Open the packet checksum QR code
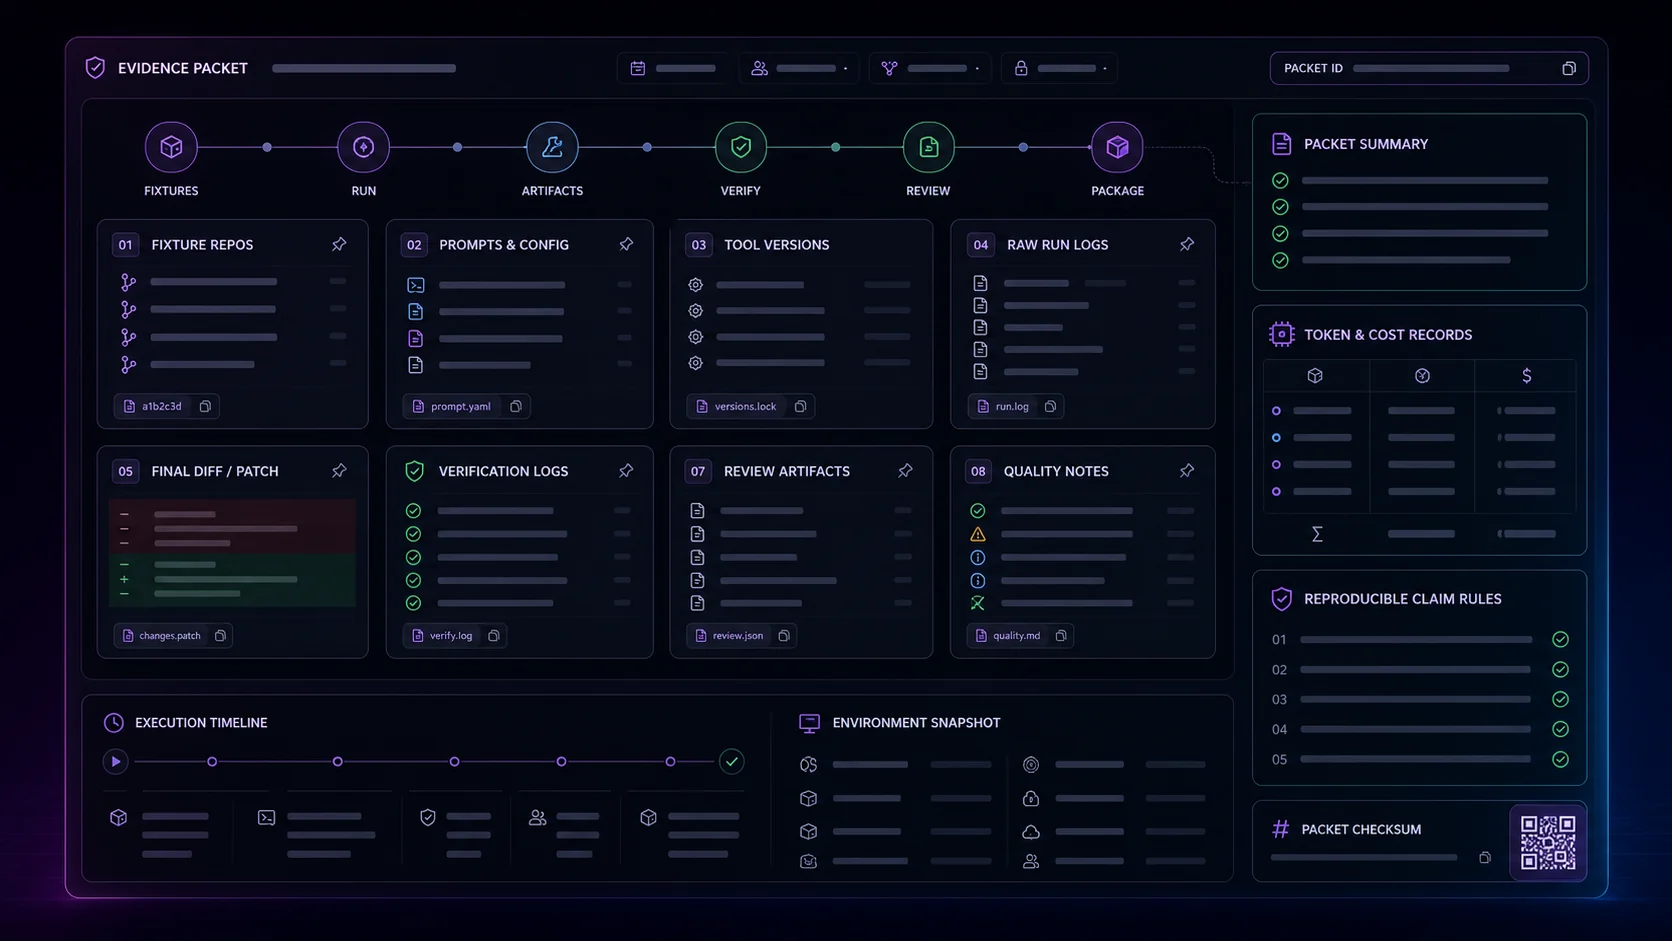This screenshot has width=1672, height=941. point(1548,842)
